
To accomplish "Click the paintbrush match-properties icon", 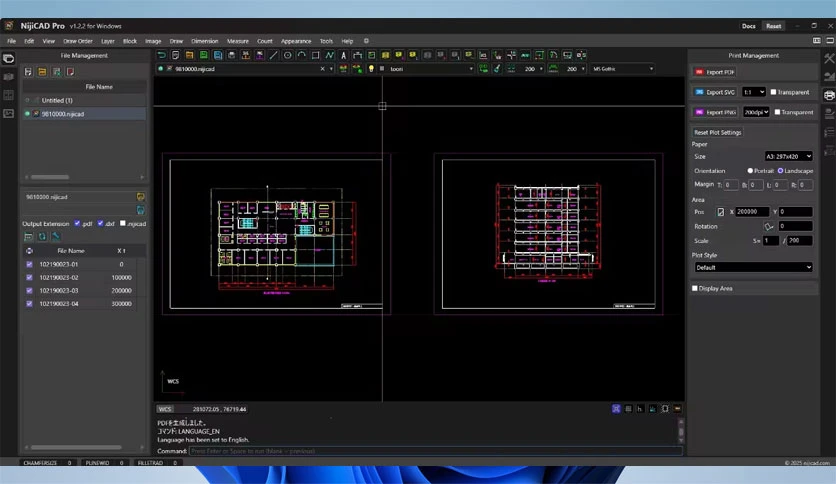I will coord(497,69).
